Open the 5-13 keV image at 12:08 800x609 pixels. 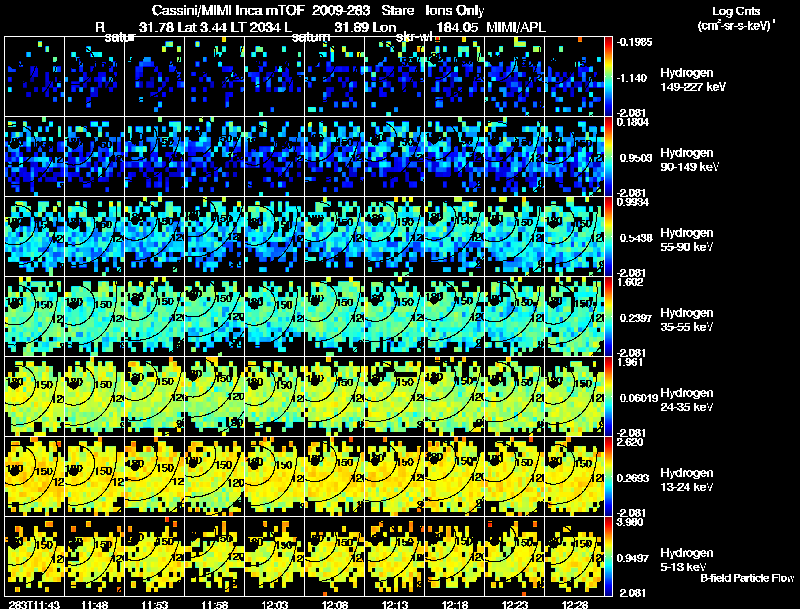[335, 556]
